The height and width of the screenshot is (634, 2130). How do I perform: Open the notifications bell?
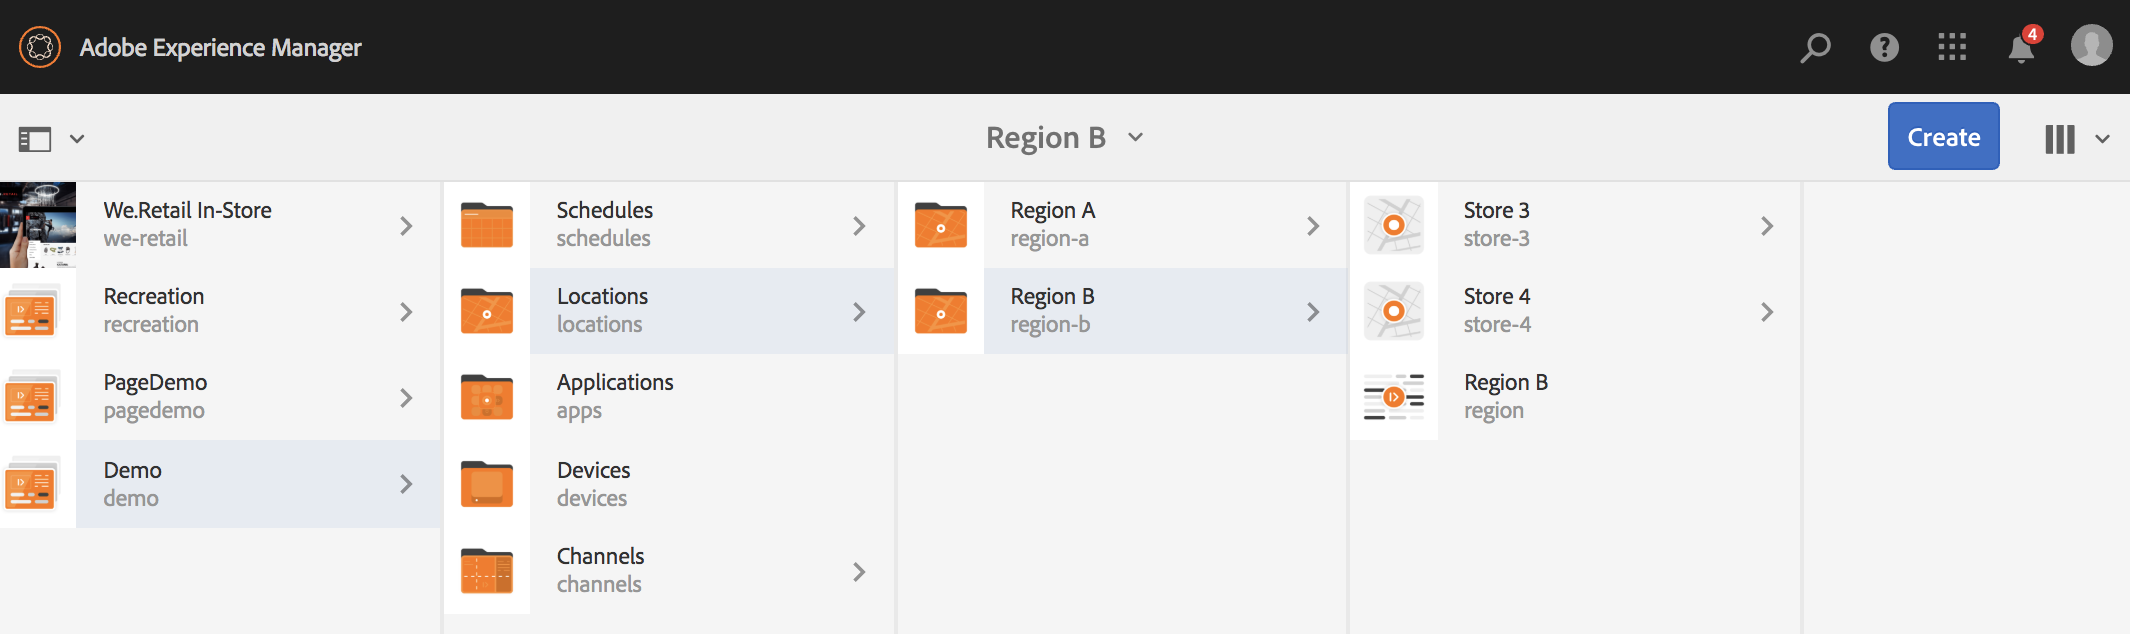point(2021,48)
